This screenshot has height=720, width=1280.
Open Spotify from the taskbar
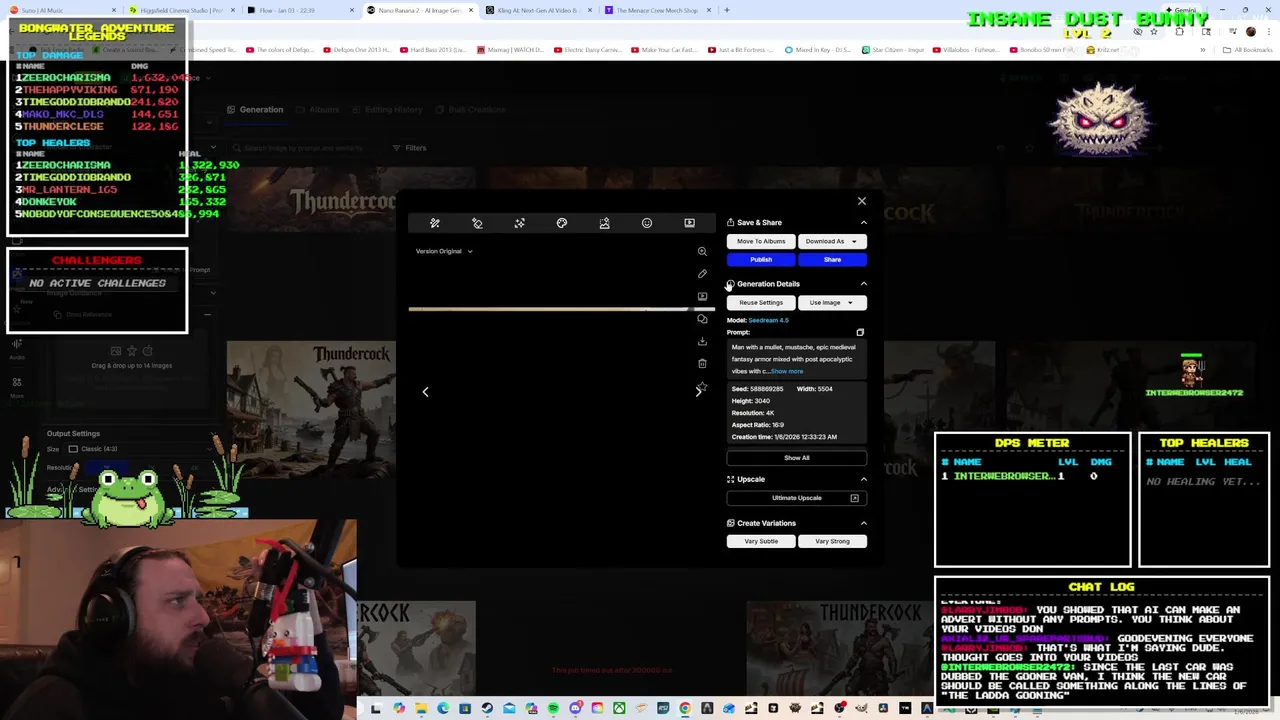[x=553, y=709]
